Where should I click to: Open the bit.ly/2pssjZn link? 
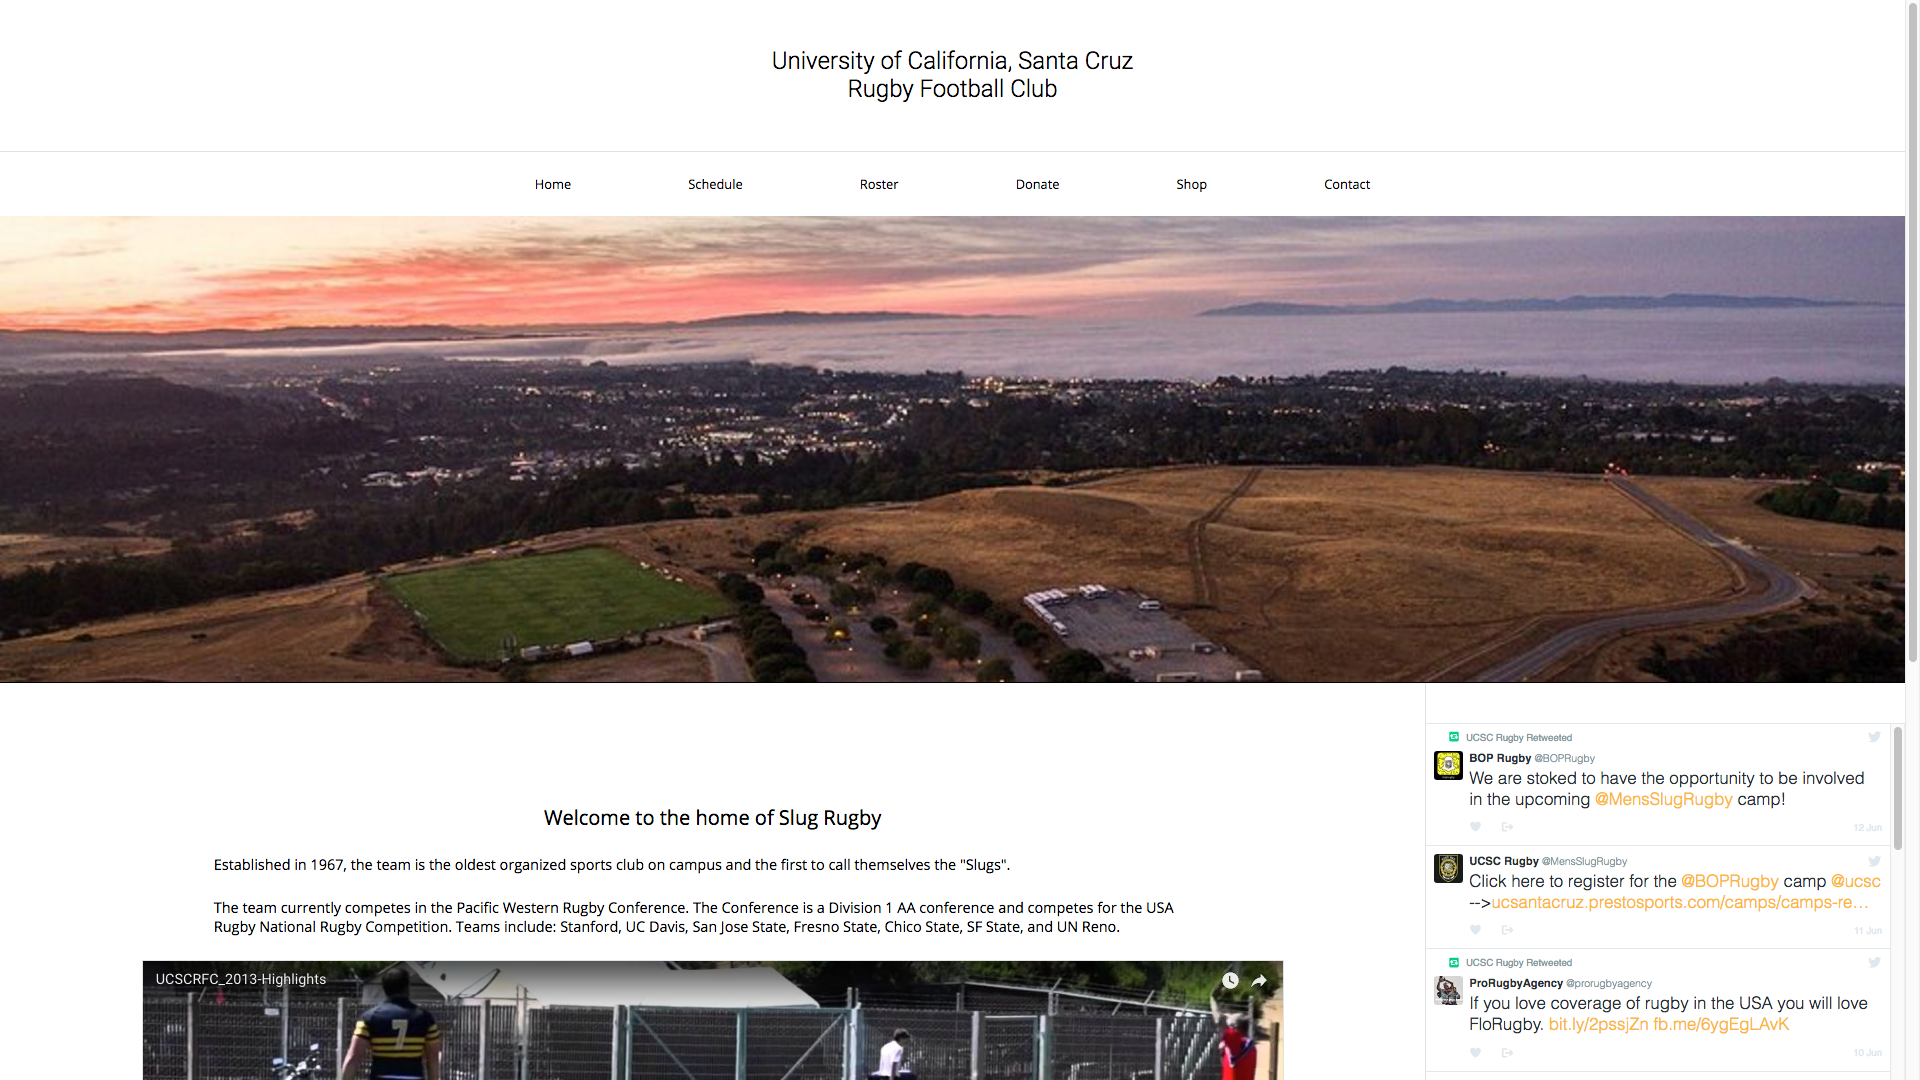click(1598, 1025)
